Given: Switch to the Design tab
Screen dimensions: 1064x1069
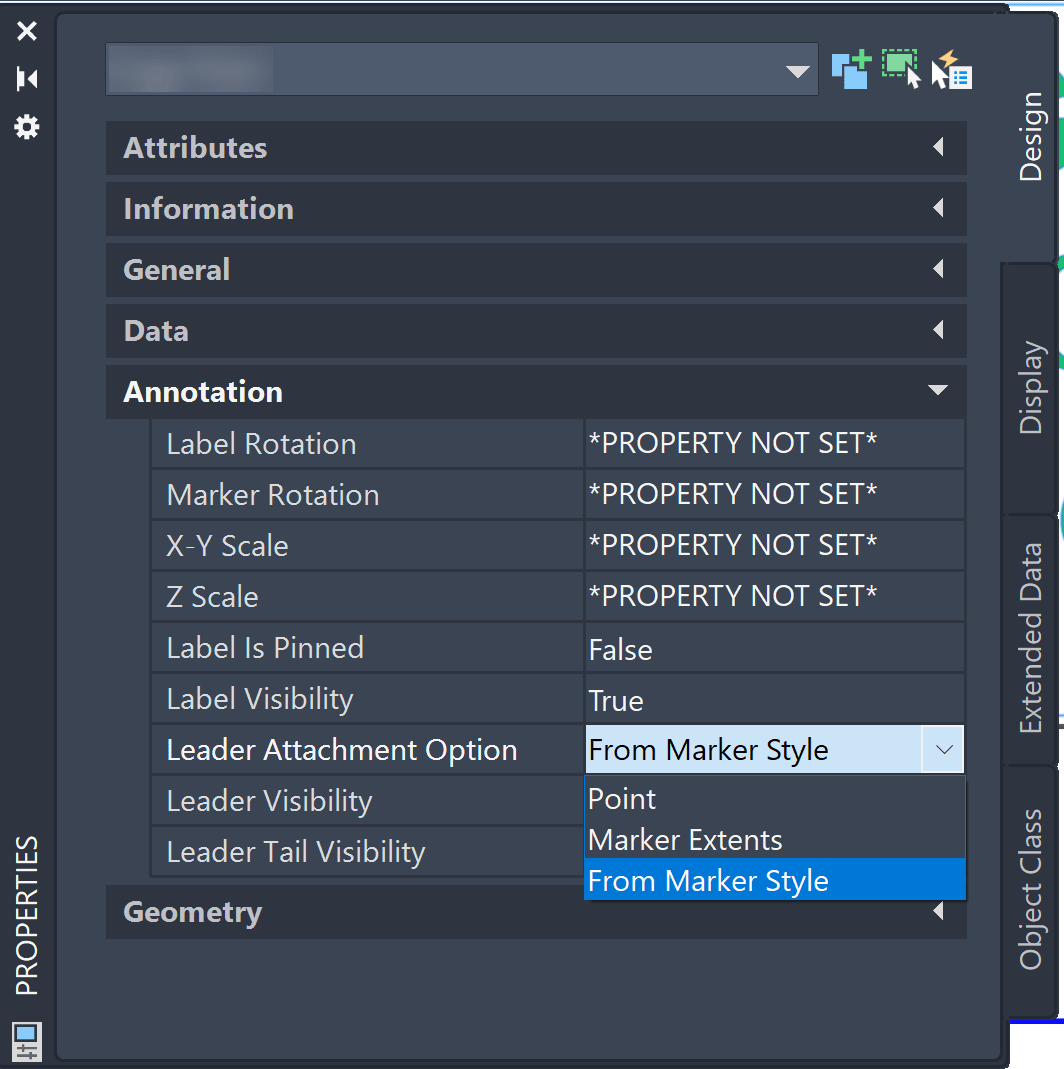Looking at the screenshot, I should coord(1031,136).
